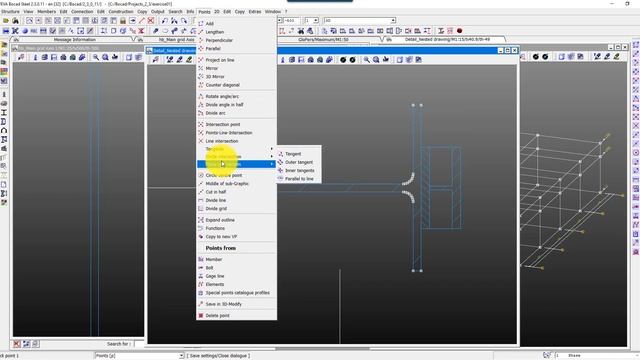Expand the Tangents submenu arrow
This screenshot has height=360, width=640.
click(272, 149)
